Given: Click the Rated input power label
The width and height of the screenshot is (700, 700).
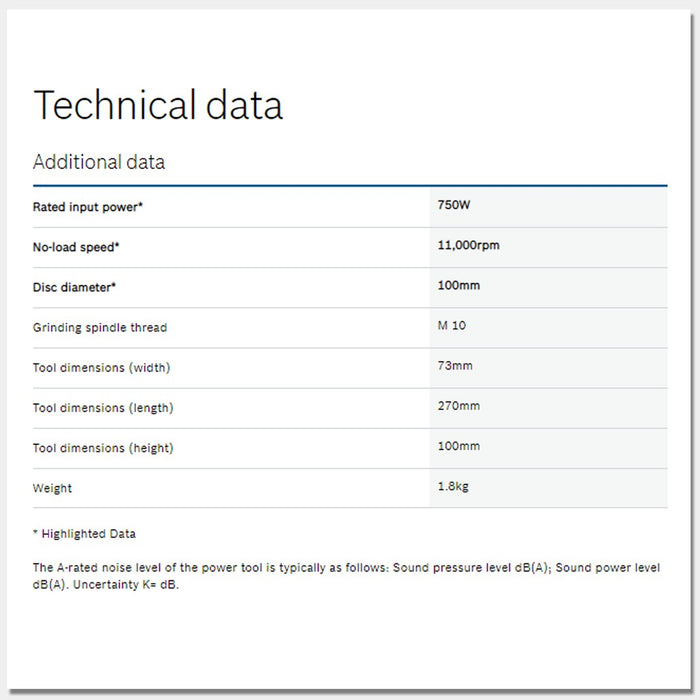Looking at the screenshot, I should tap(89, 207).
